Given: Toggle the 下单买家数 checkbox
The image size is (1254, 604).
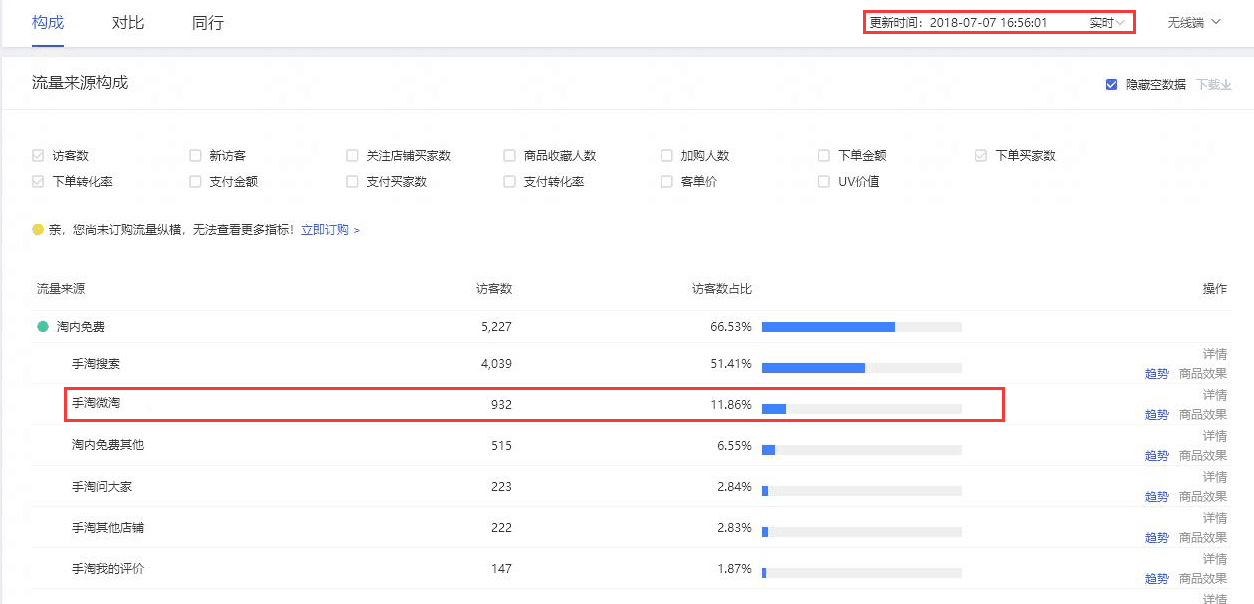Looking at the screenshot, I should (x=982, y=156).
